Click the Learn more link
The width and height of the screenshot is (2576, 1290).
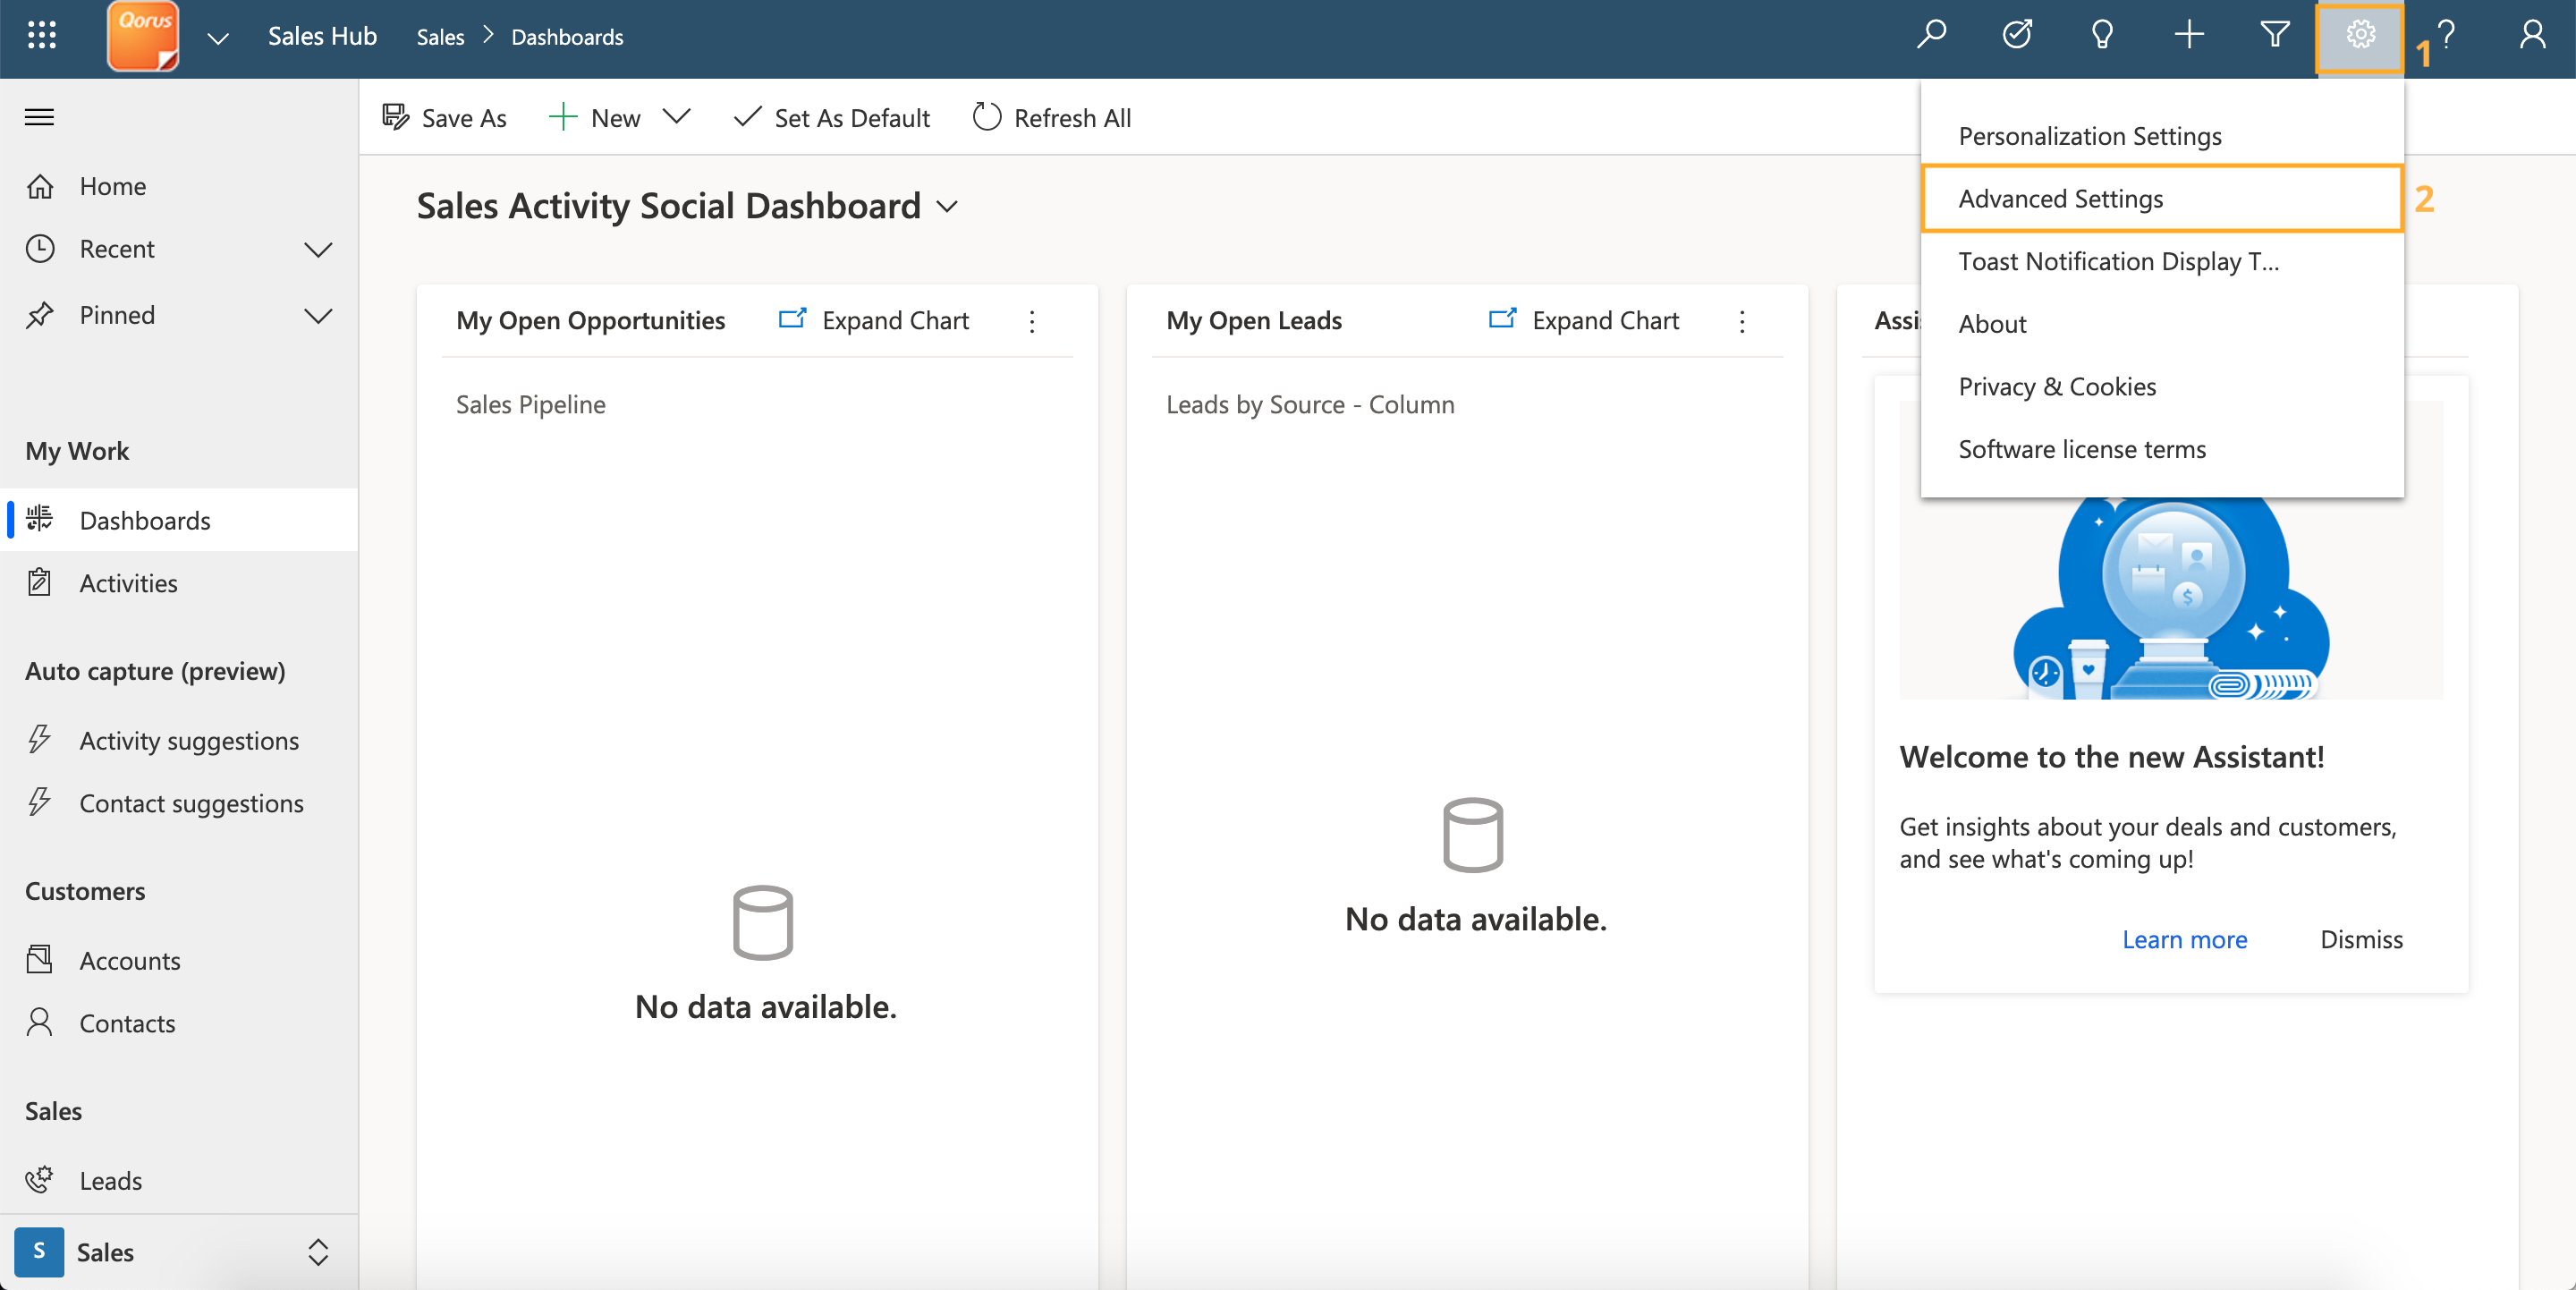coord(2184,939)
